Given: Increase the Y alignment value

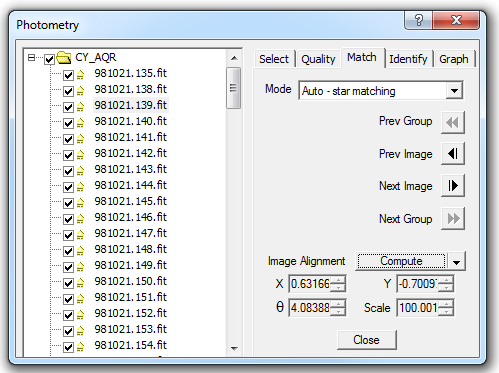Looking at the screenshot, I should pos(446,280).
